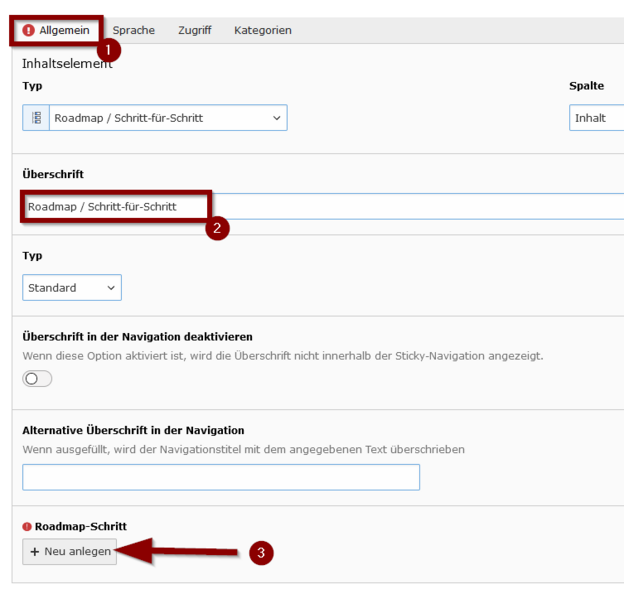Toggle Überschrift in der Navigation deaktivieren

pyautogui.click(x=37, y=379)
